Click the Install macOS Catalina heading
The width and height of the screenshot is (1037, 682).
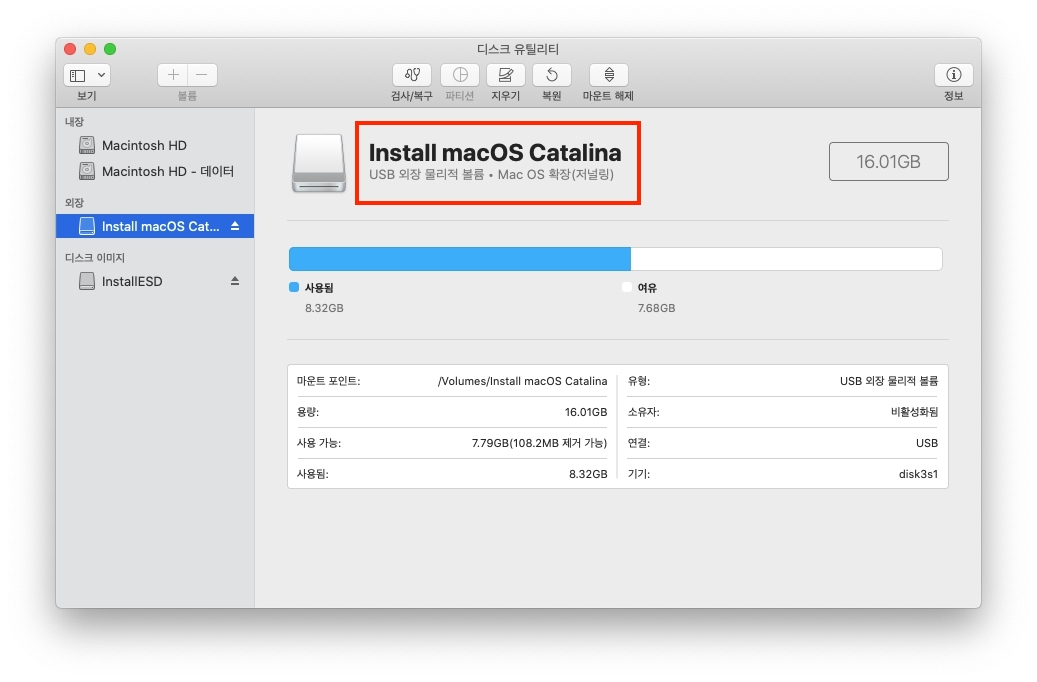(495, 153)
